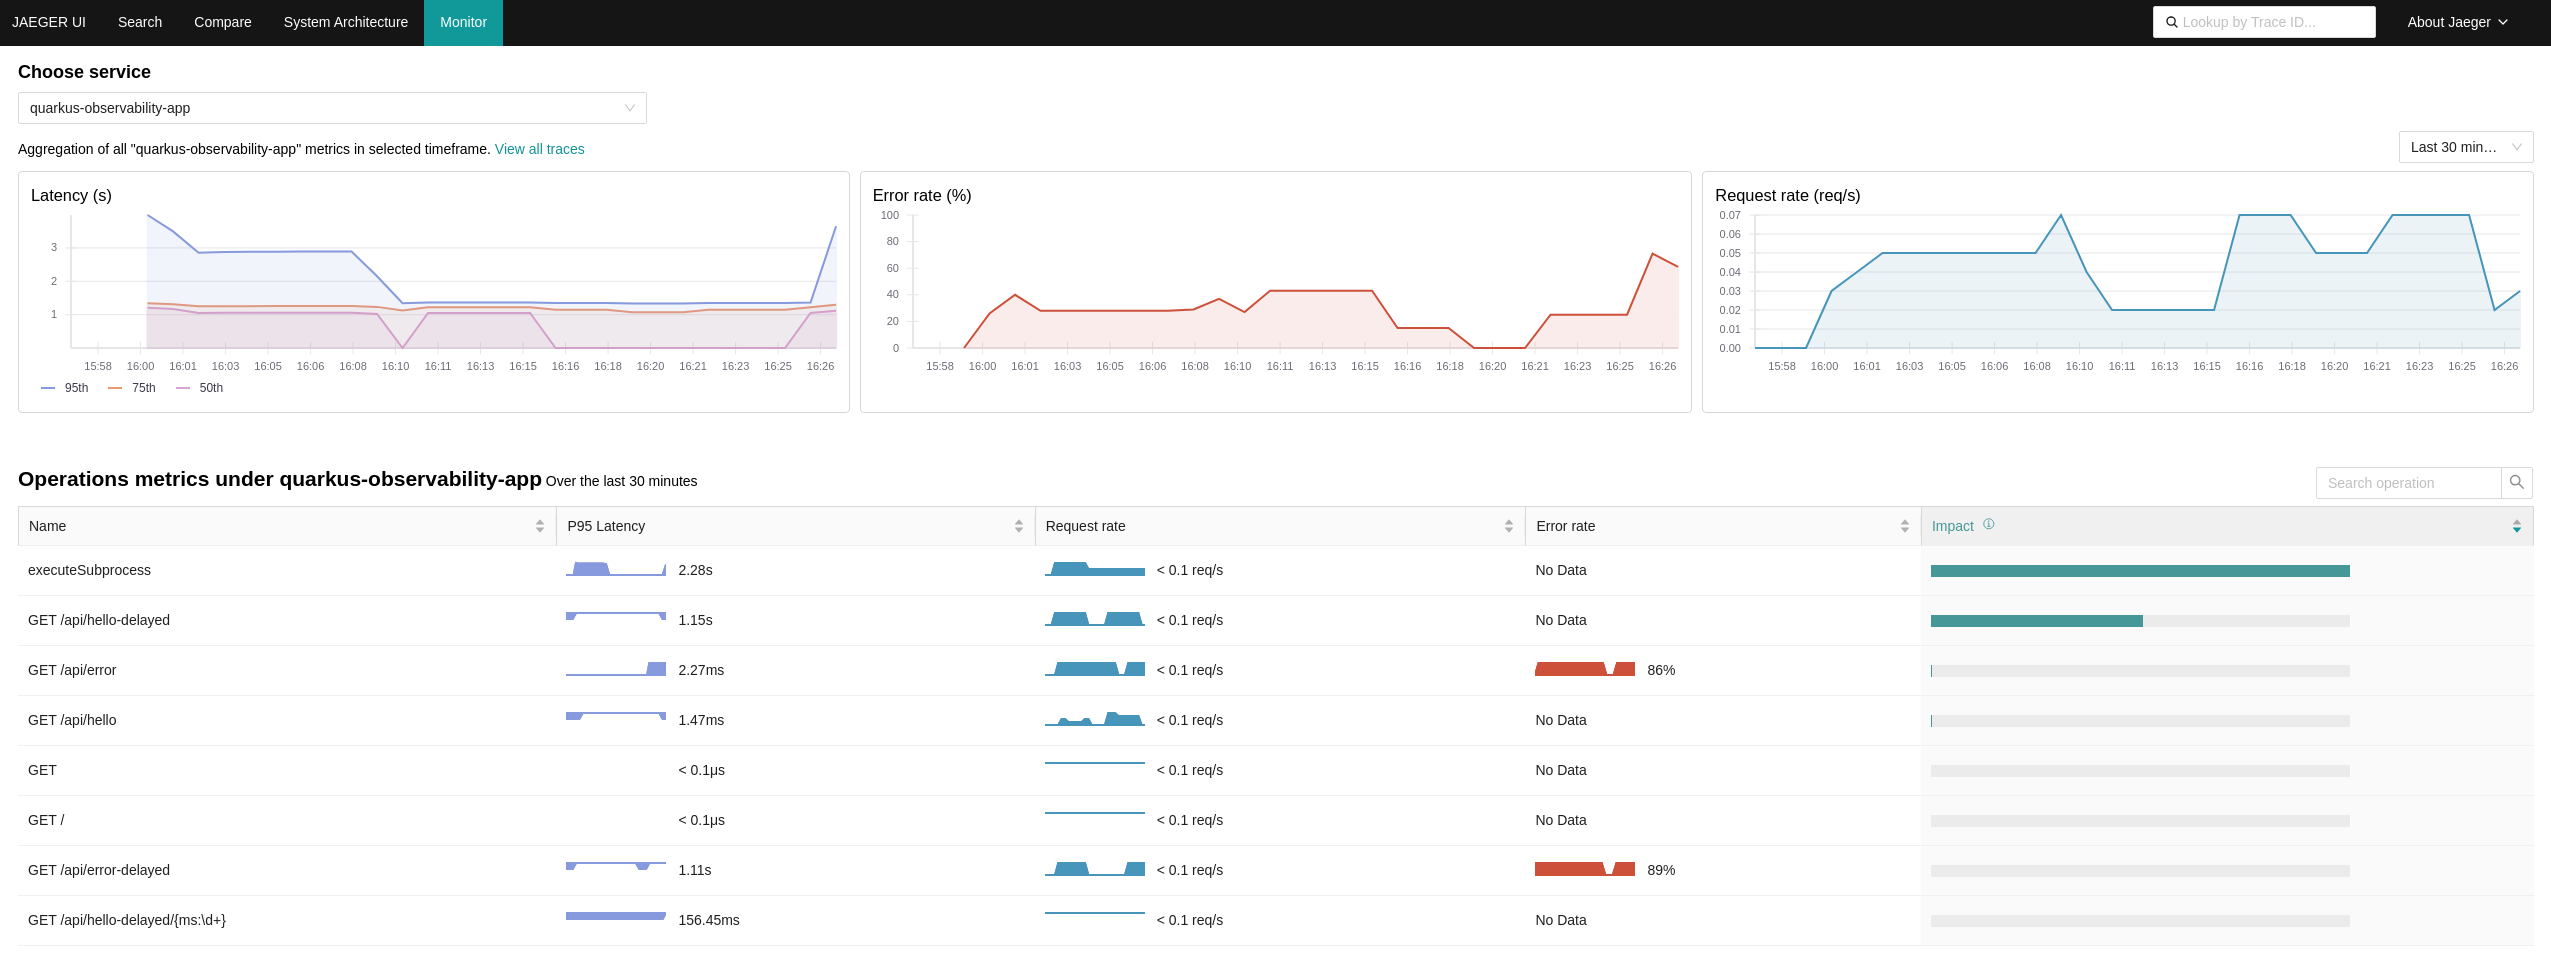The image size is (2551, 953).
Task: Select the executeSubprocess operation row
Action: [x=1275, y=570]
